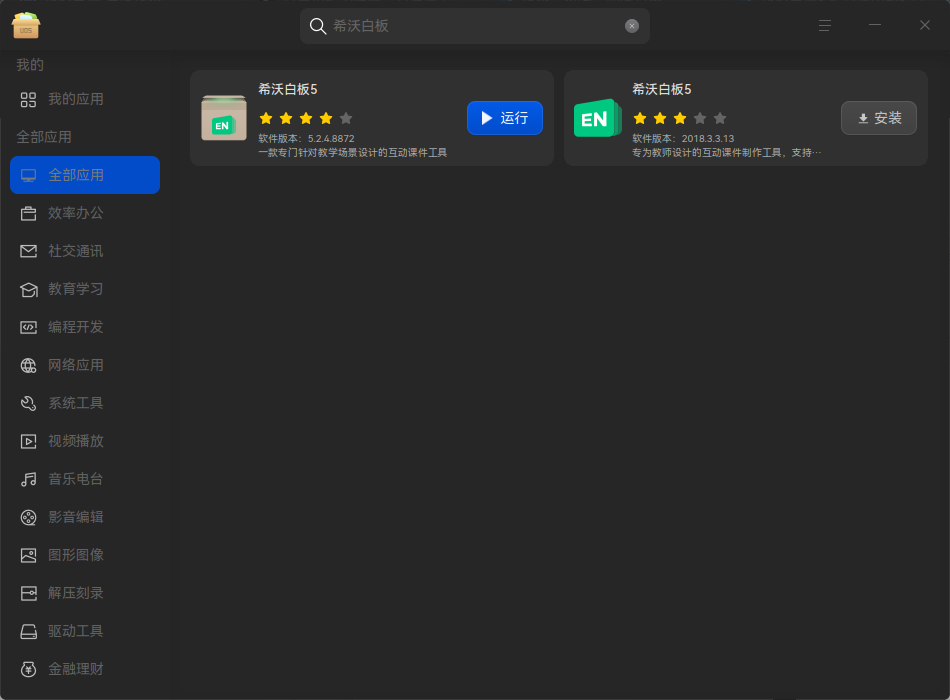Click the 我的应用 grid icon
Screen dimensions: 950x700
coord(28,100)
